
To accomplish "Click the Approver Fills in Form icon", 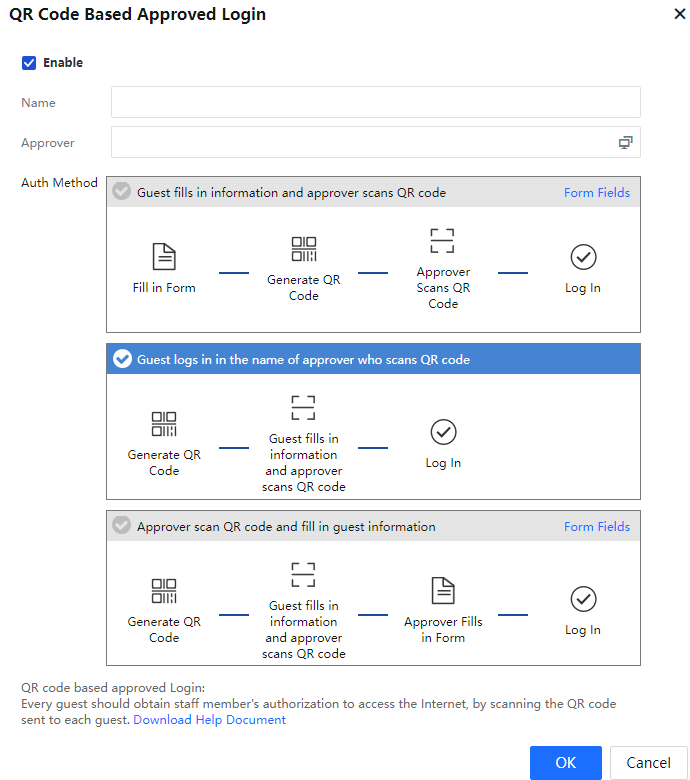I will (443, 591).
